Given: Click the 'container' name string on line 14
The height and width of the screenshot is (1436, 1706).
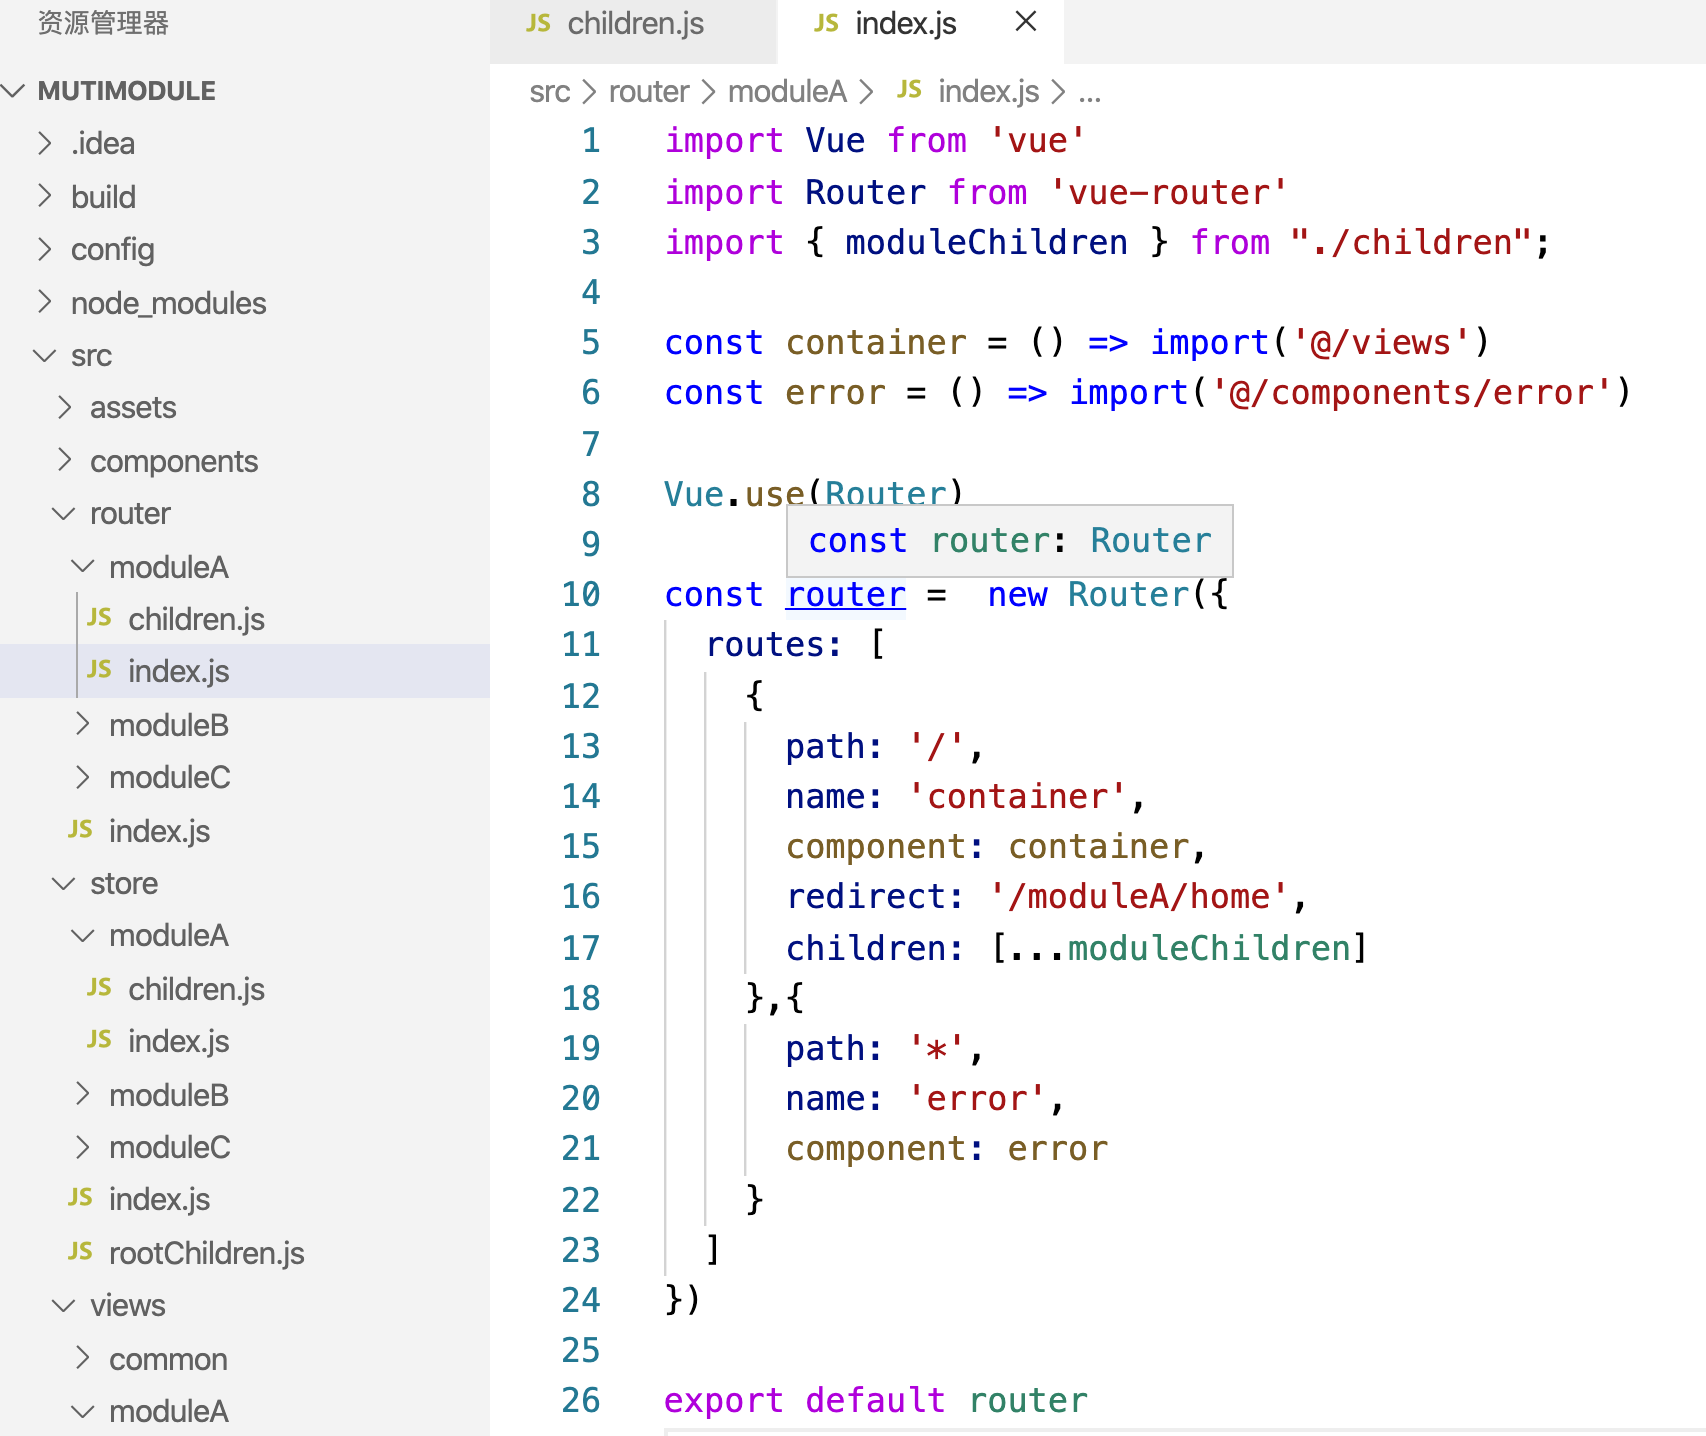Looking at the screenshot, I should click(1018, 796).
